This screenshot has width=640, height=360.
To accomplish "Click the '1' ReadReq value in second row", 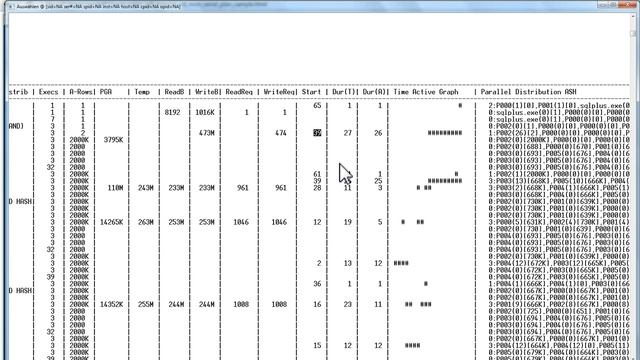I will click(246, 112).
